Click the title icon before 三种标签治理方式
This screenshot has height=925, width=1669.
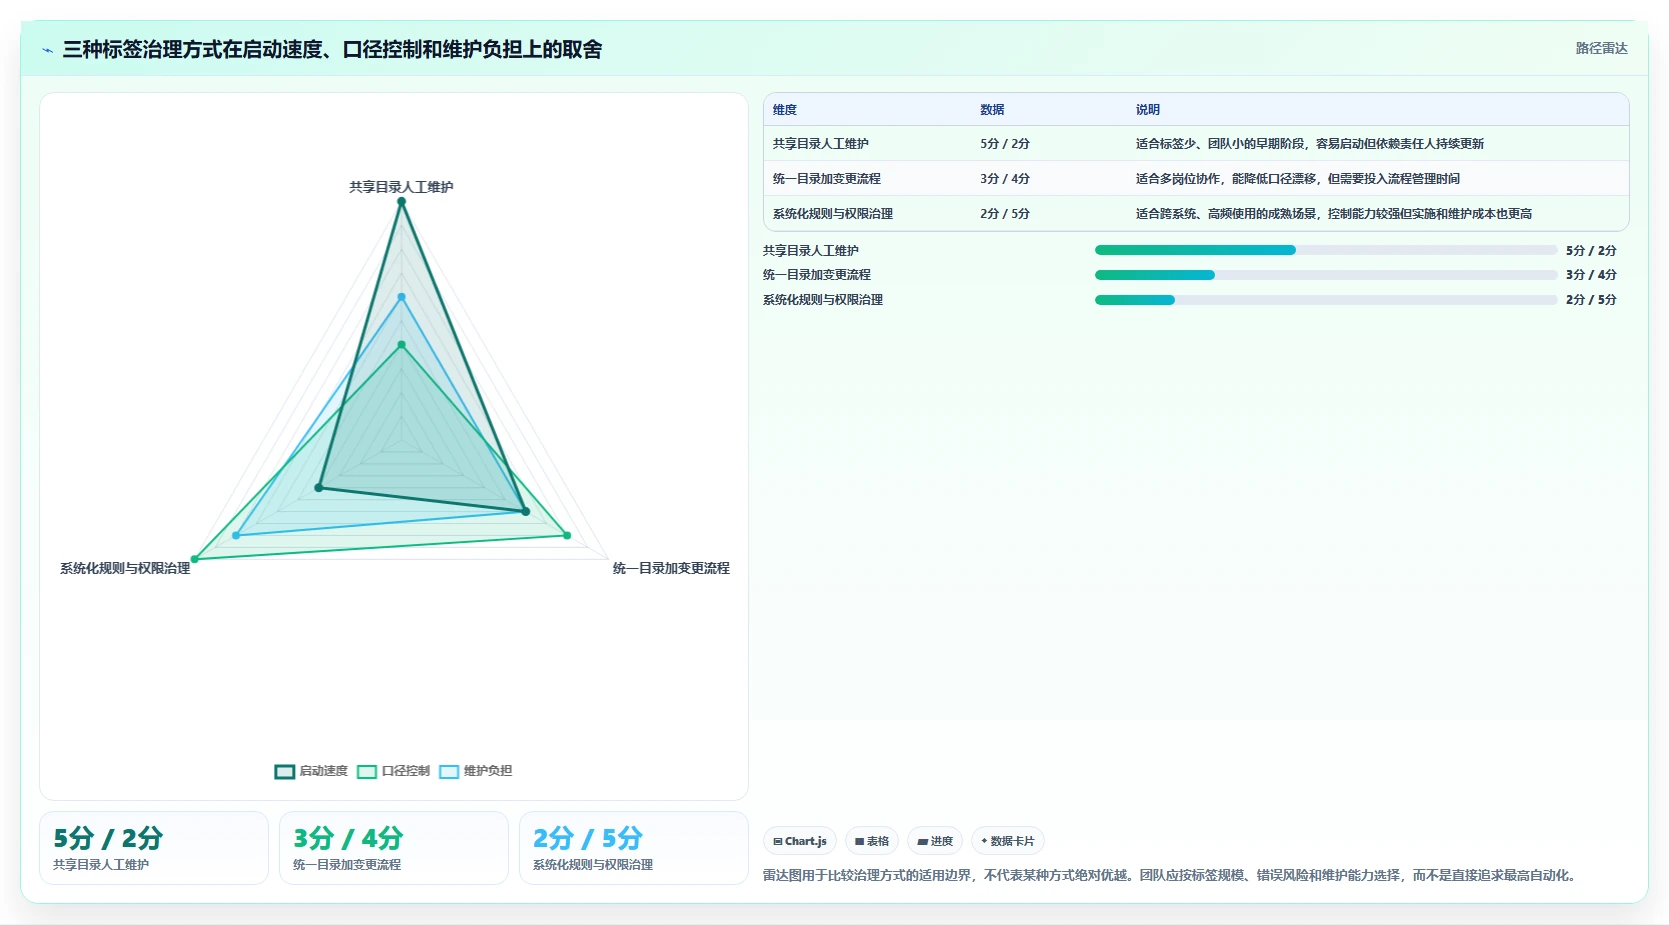[47, 50]
